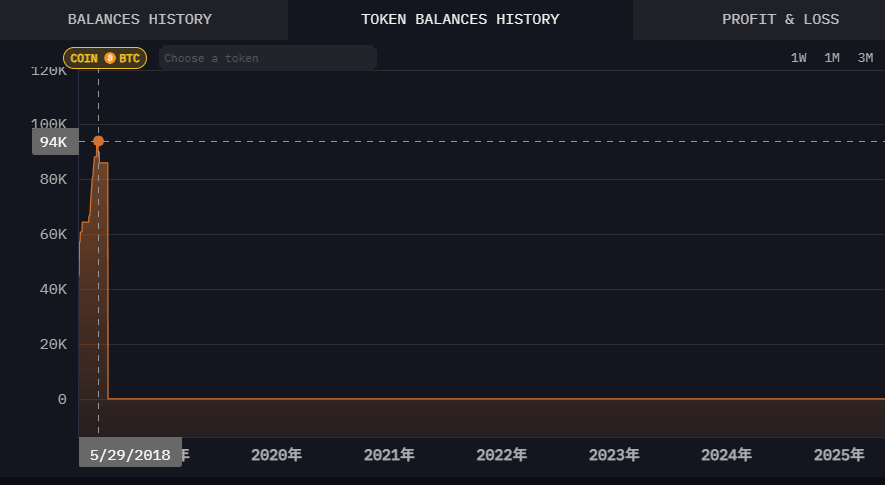The width and height of the screenshot is (885, 485).
Task: Click the 2023年 axis label
Action: coord(614,455)
